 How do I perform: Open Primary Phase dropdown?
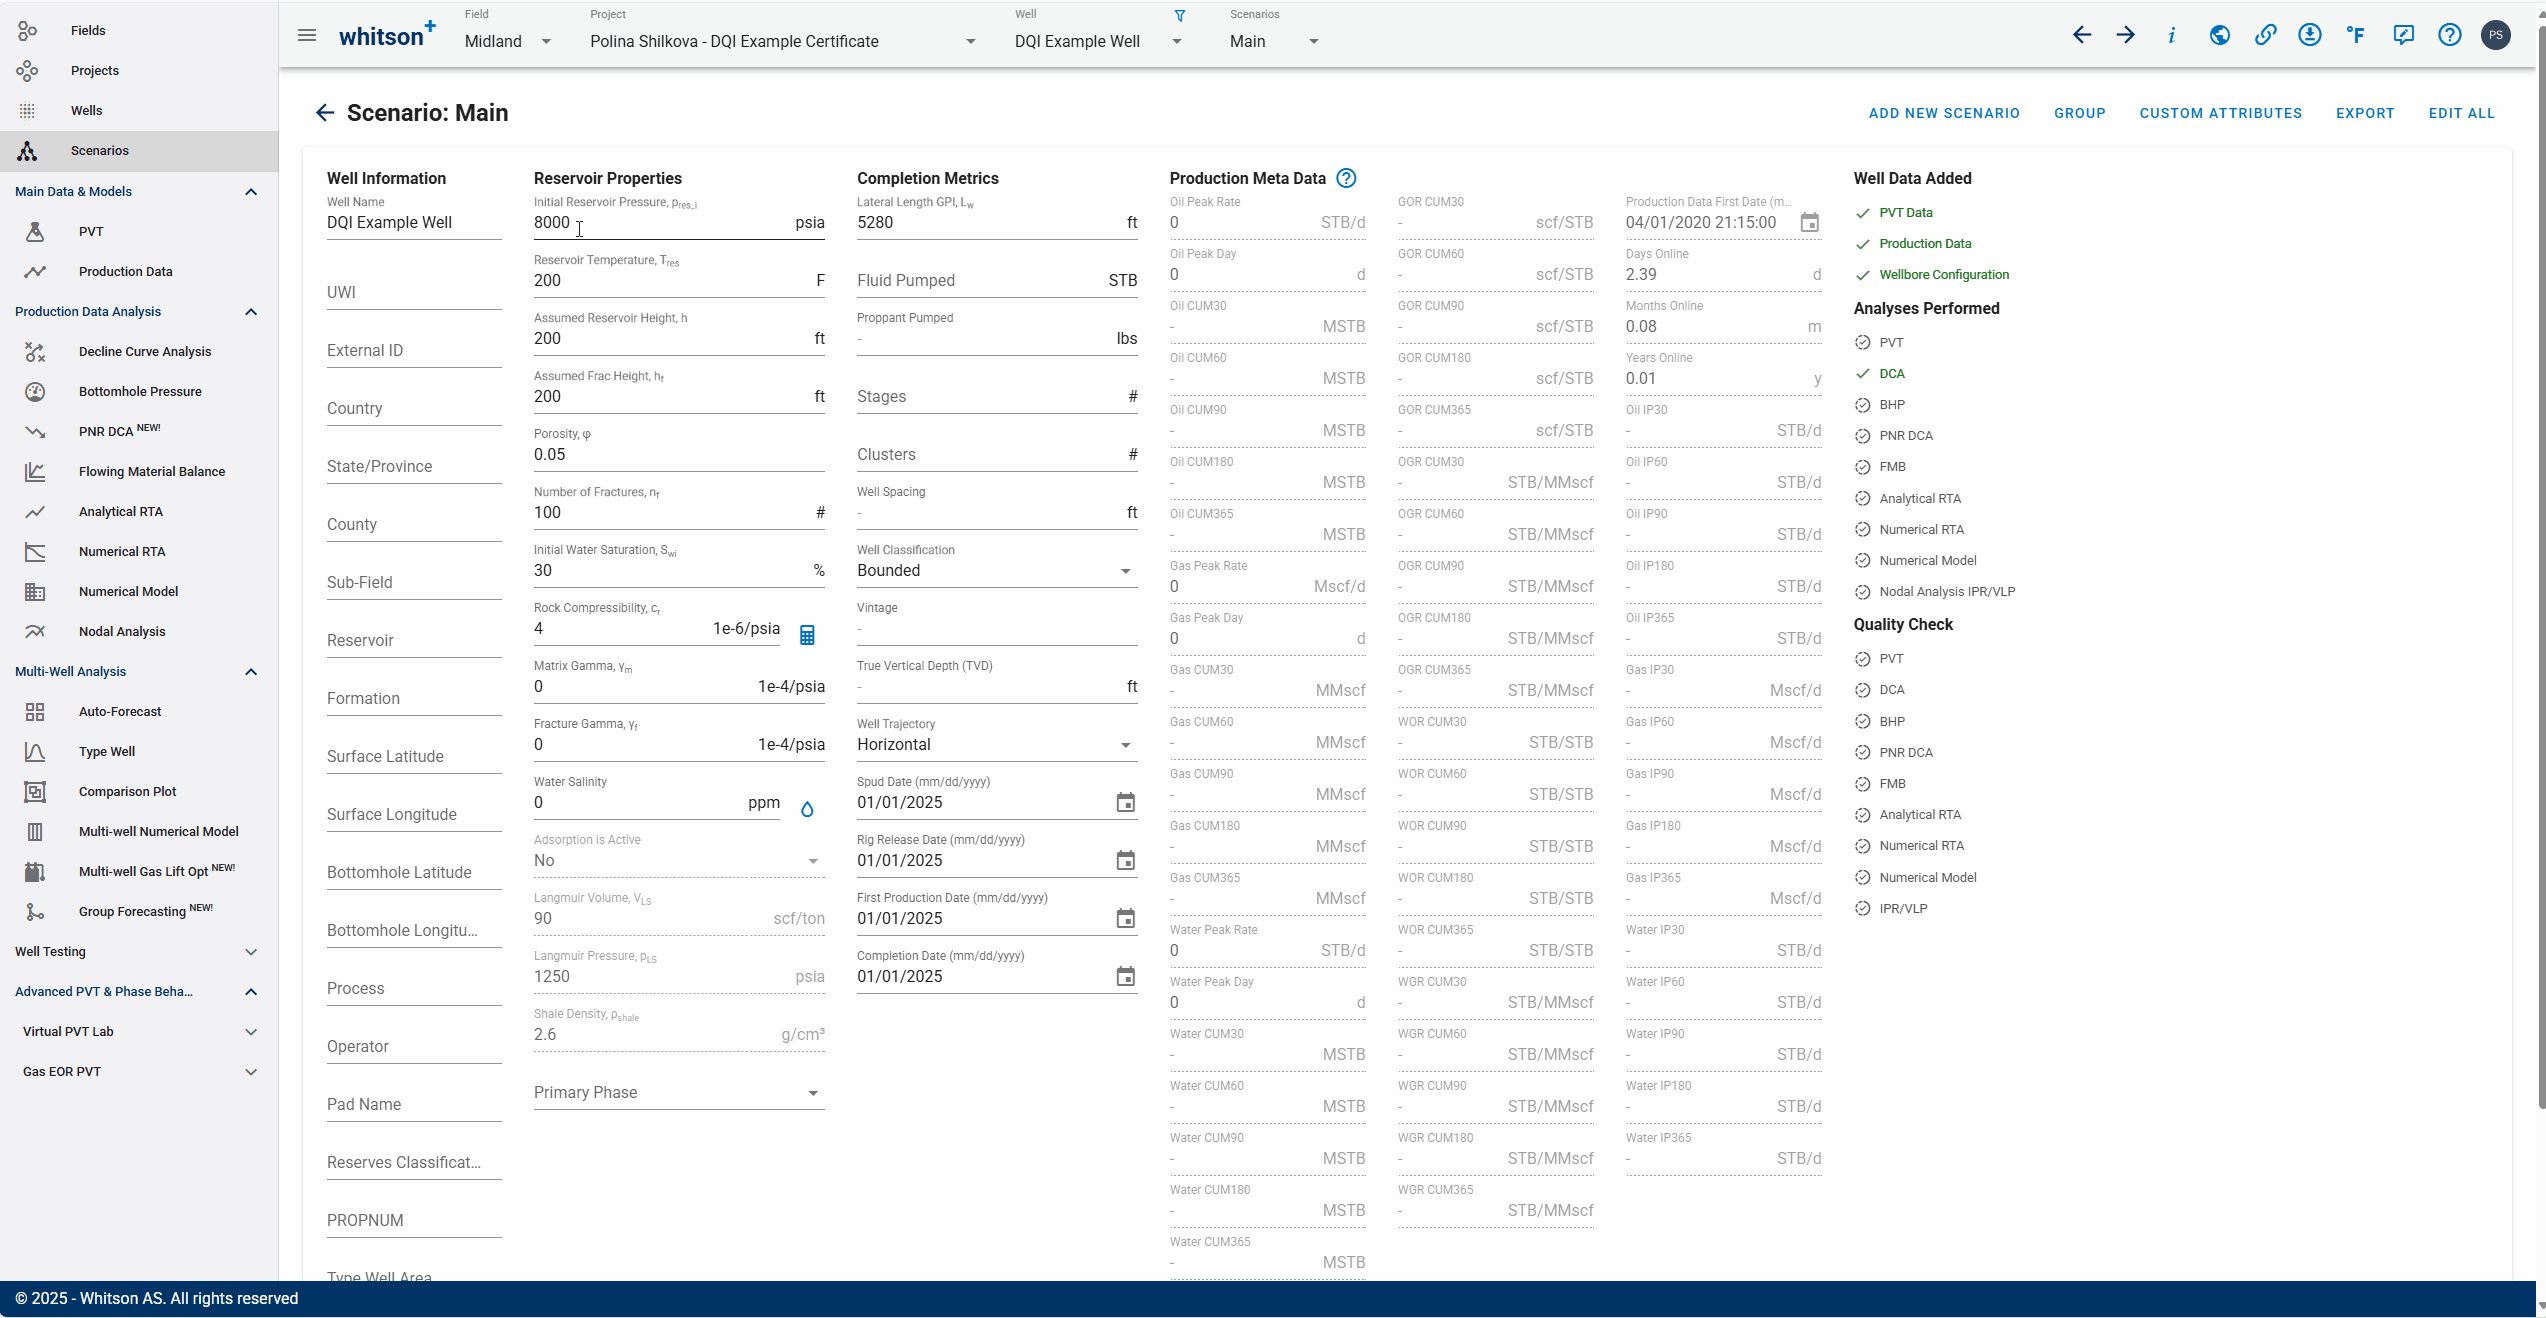click(x=679, y=1092)
